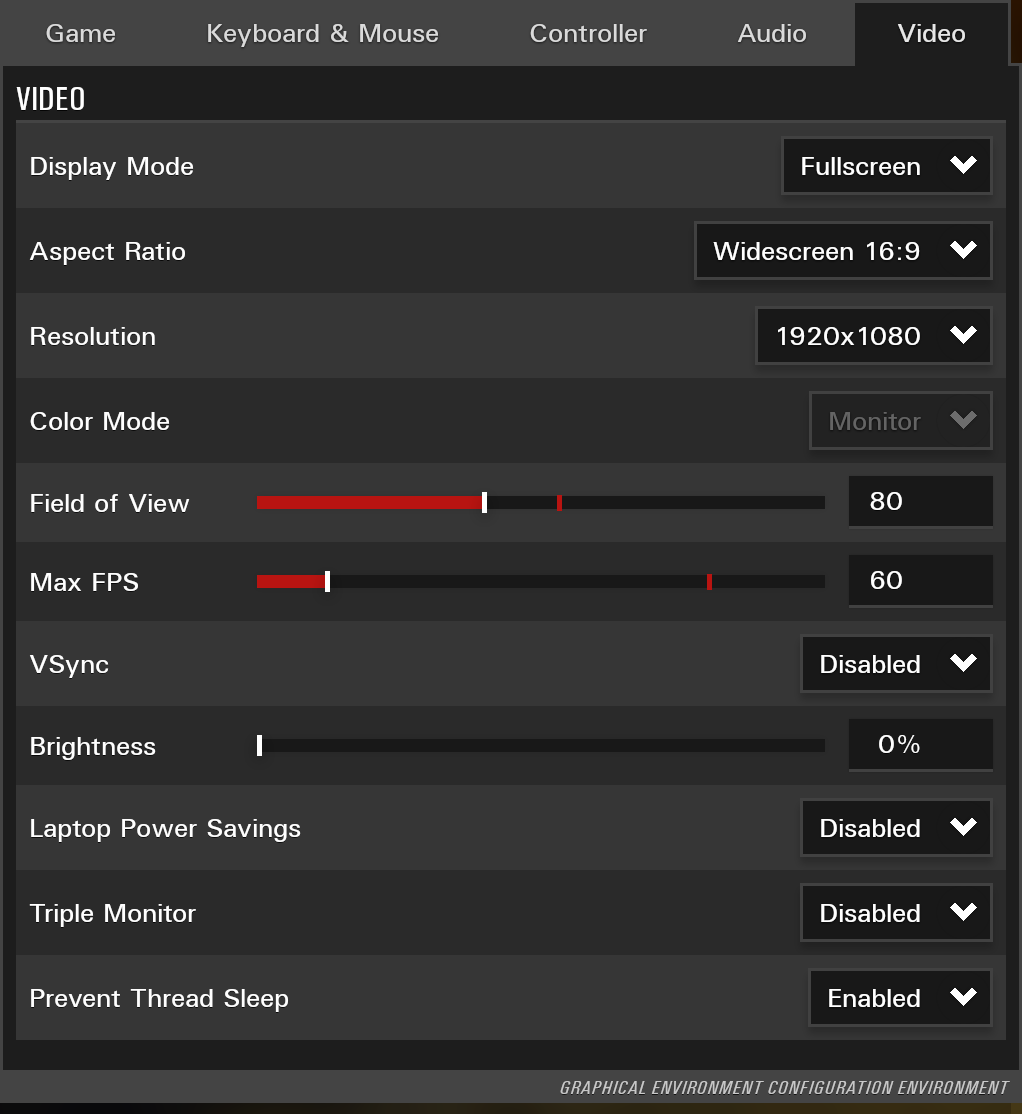Open the Resolution 1920x1080 dropdown
The height and width of the screenshot is (1114, 1022).
point(873,336)
